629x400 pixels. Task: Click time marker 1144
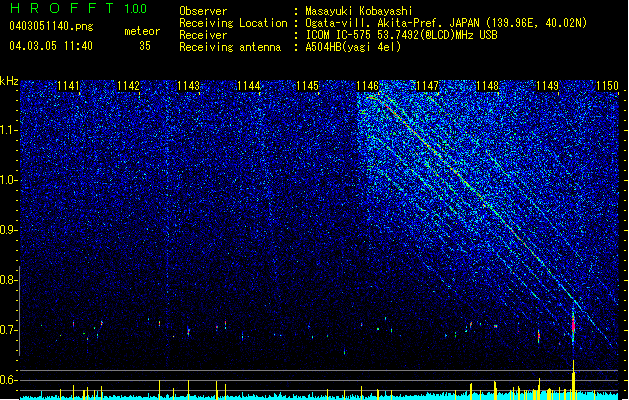(248, 86)
